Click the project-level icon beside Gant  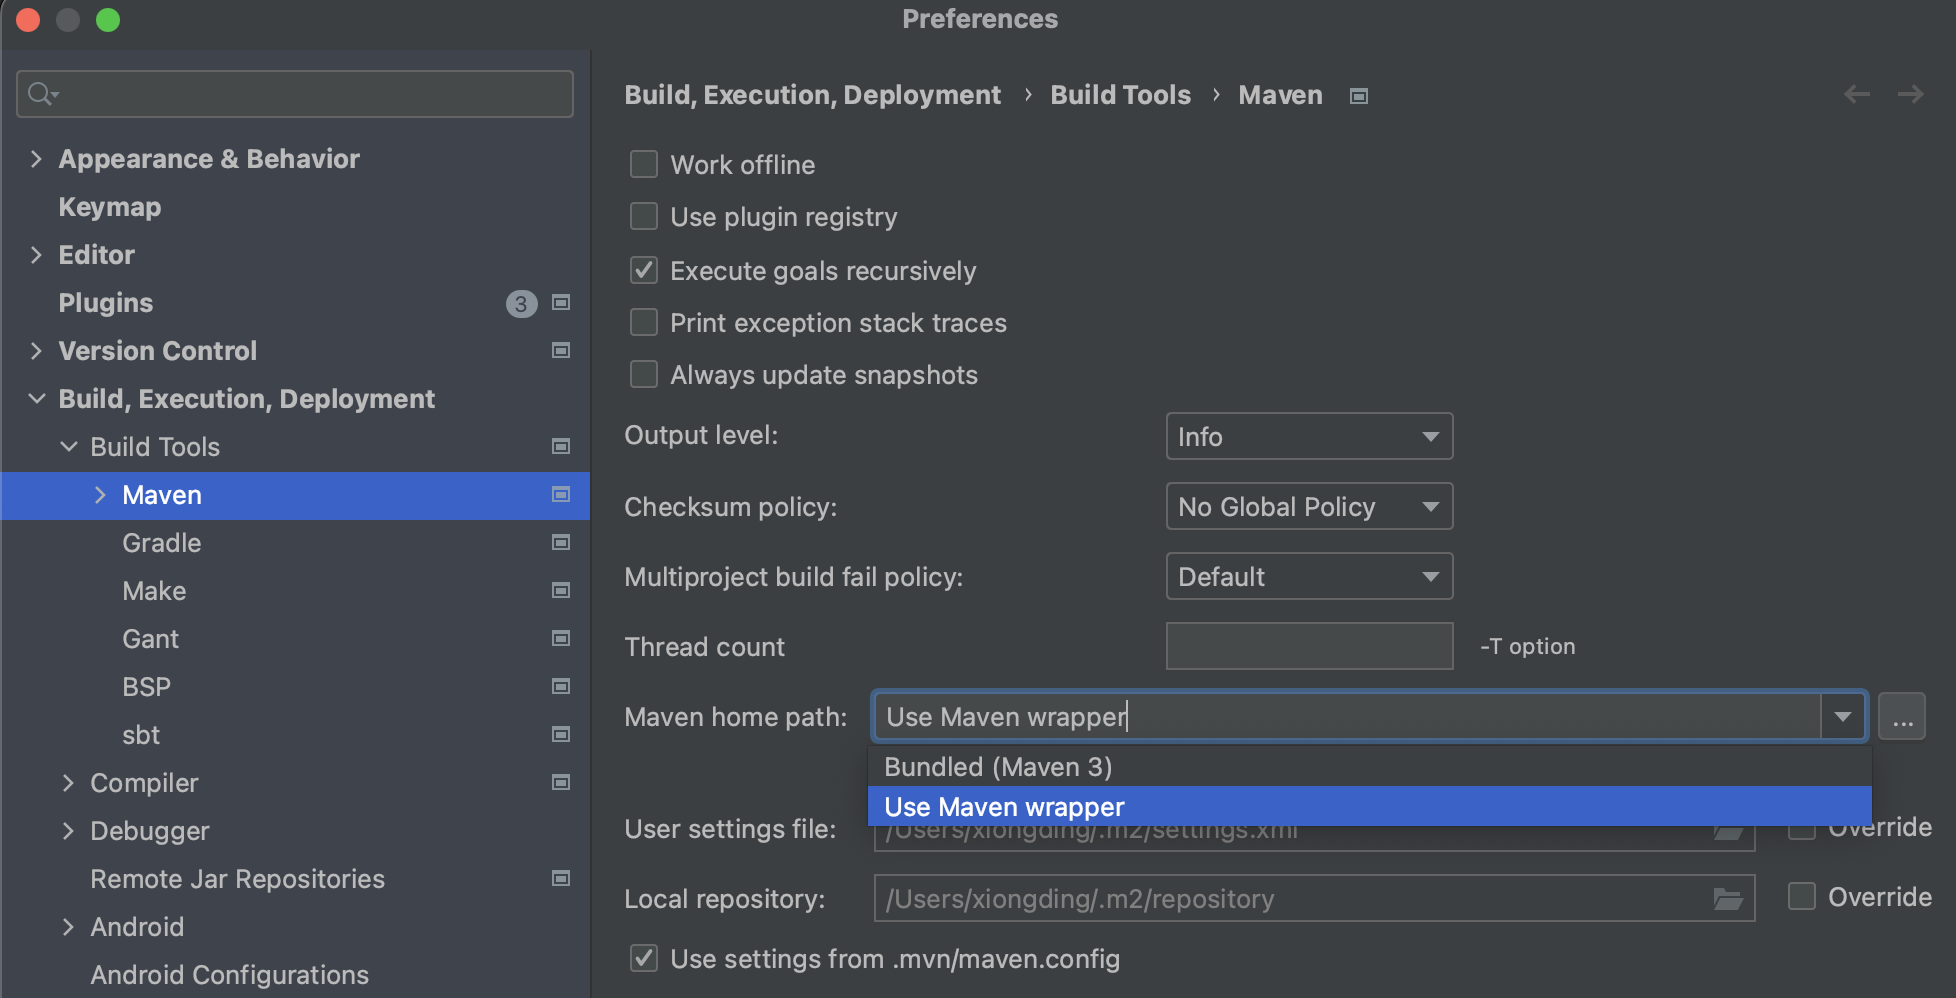click(561, 639)
